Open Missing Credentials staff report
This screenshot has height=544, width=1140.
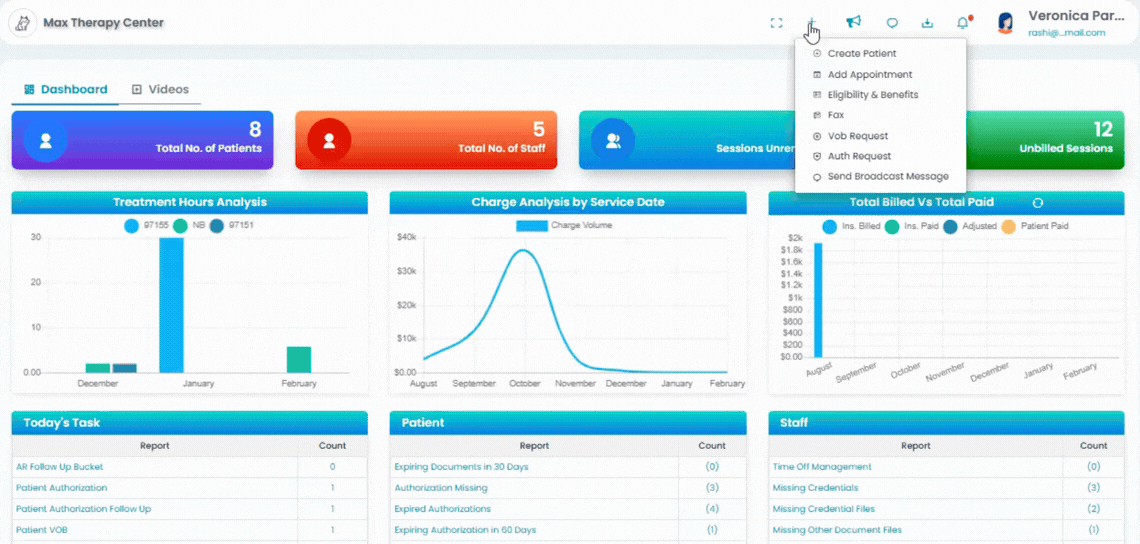[815, 488]
